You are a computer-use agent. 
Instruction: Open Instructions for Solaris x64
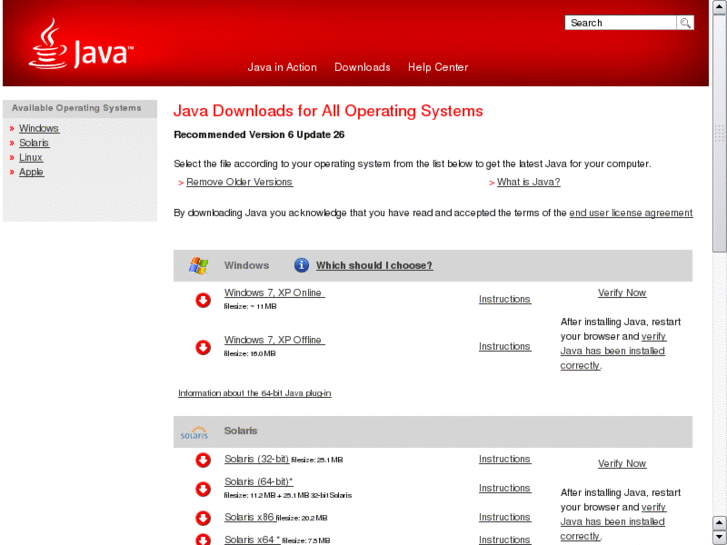click(x=505, y=539)
